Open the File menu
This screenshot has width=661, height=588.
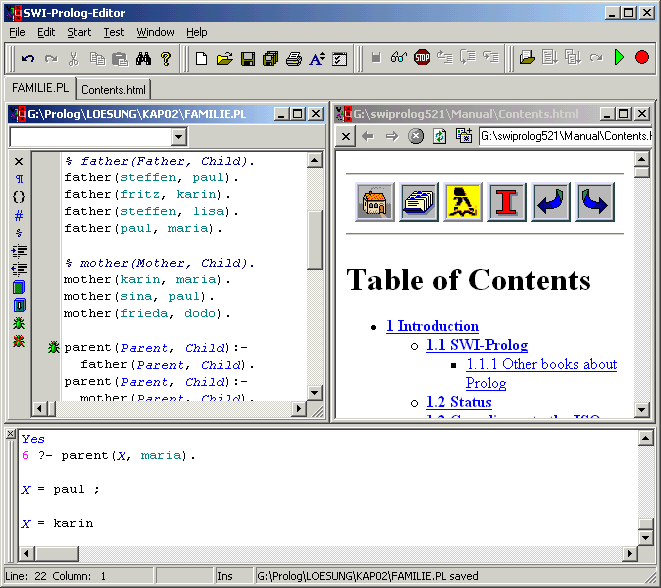click(17, 32)
